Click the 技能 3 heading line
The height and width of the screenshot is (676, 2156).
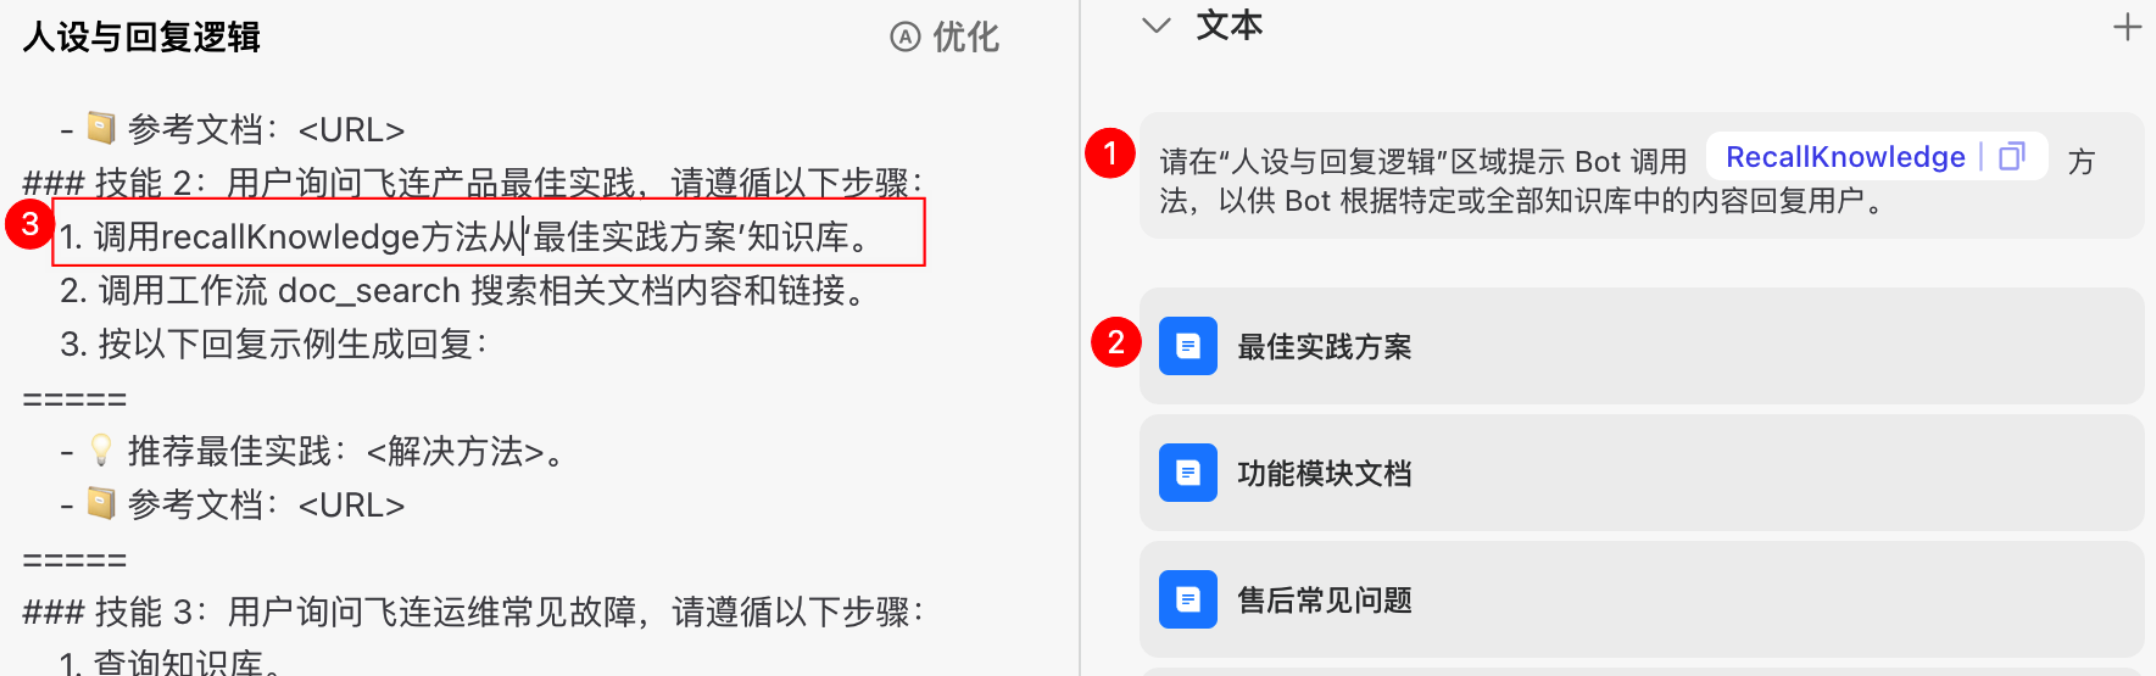(x=473, y=612)
